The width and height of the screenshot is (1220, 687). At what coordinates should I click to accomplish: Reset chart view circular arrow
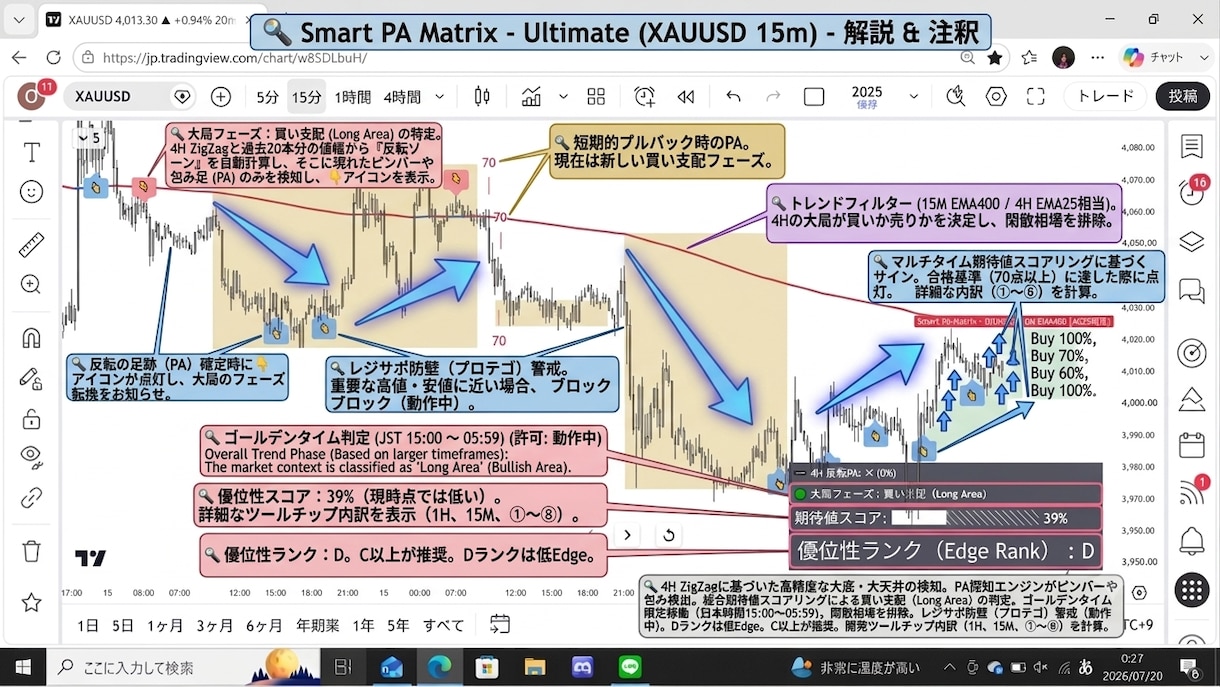pos(668,535)
